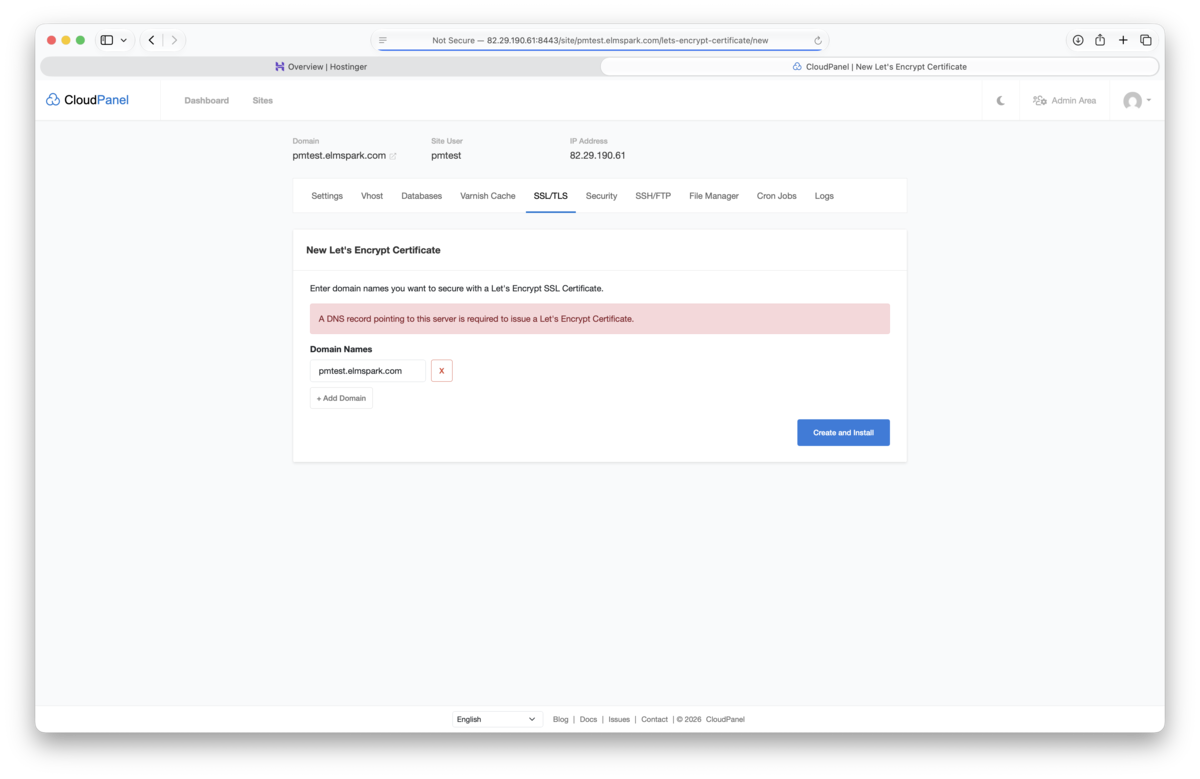Switch to Overview | Hostinger browser tab
Screen dimensions: 1200x779
[320, 67]
